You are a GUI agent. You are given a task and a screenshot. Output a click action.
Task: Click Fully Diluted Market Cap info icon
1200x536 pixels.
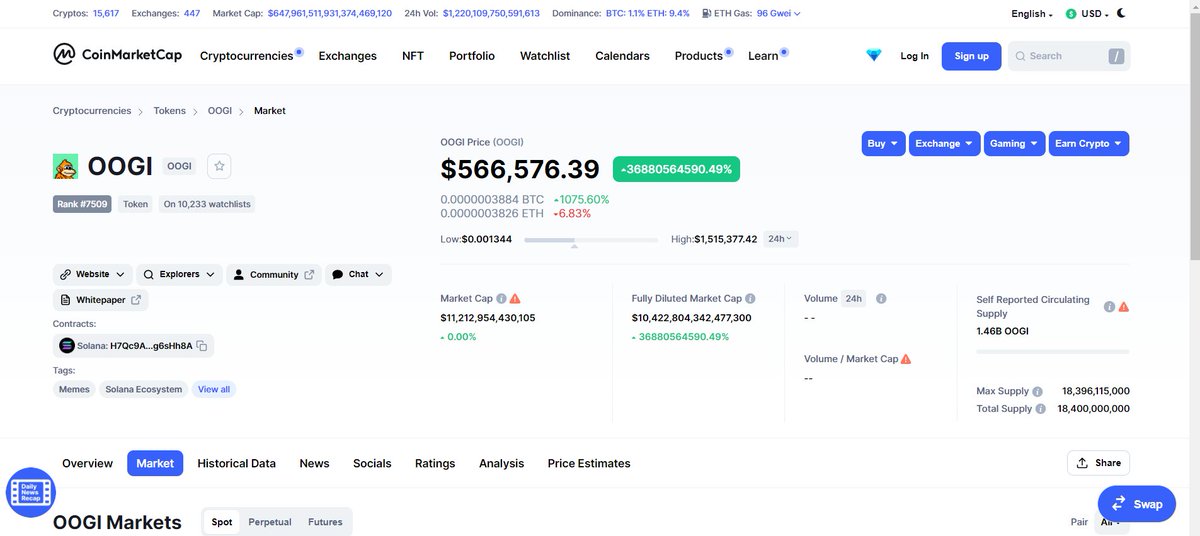[750, 298]
